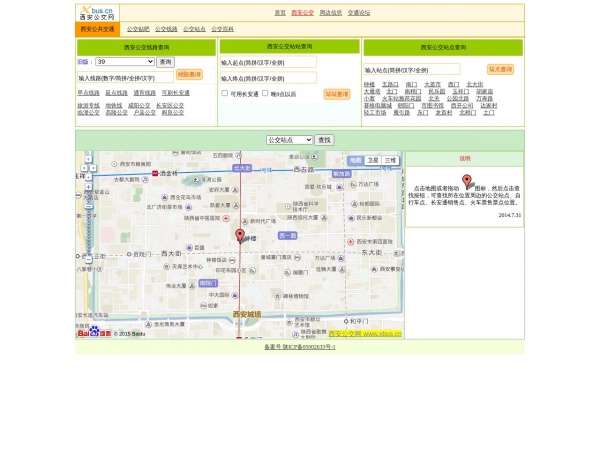Click the map zoom-out minus button
600x450 pixels.
point(88,259)
